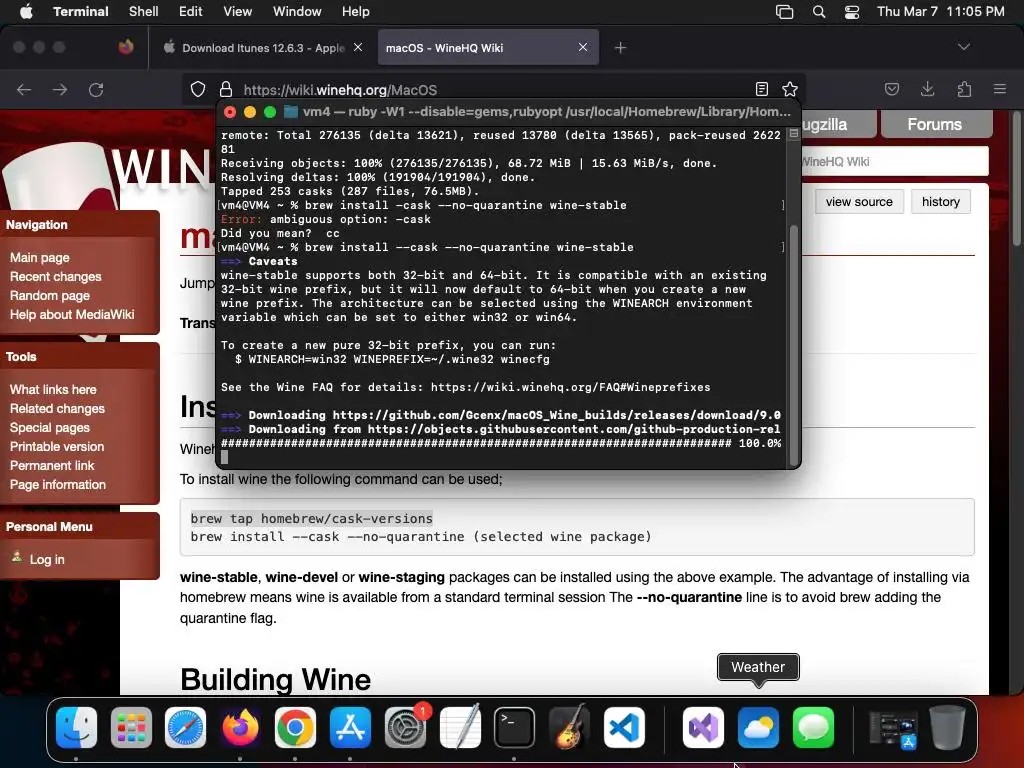Open Printable version link
This screenshot has width=1024, height=768.
coord(57,446)
